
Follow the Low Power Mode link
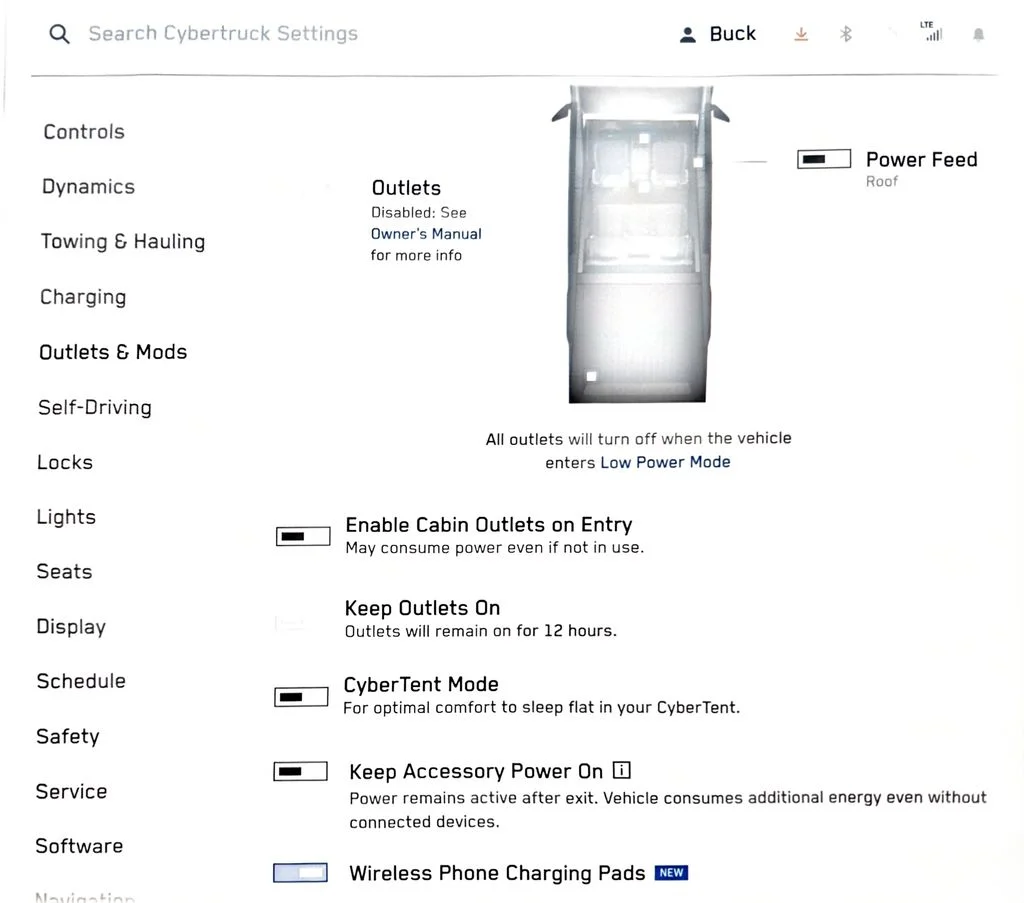point(665,462)
